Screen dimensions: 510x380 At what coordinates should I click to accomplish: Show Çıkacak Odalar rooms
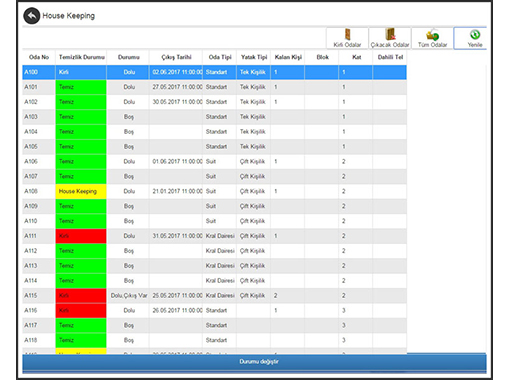[390, 38]
